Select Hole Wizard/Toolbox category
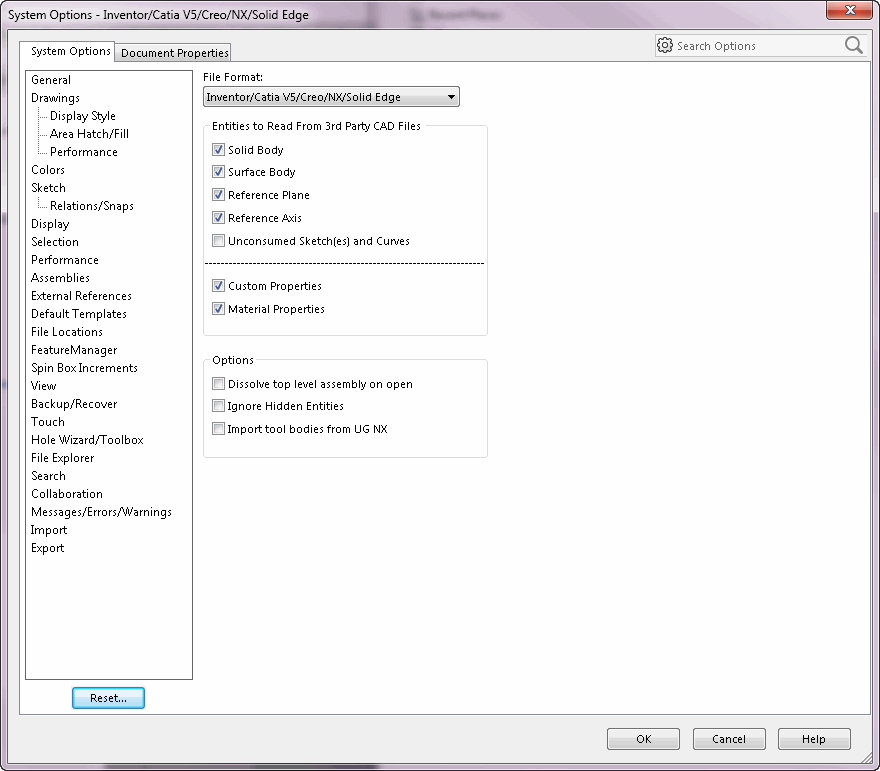 tap(87, 439)
